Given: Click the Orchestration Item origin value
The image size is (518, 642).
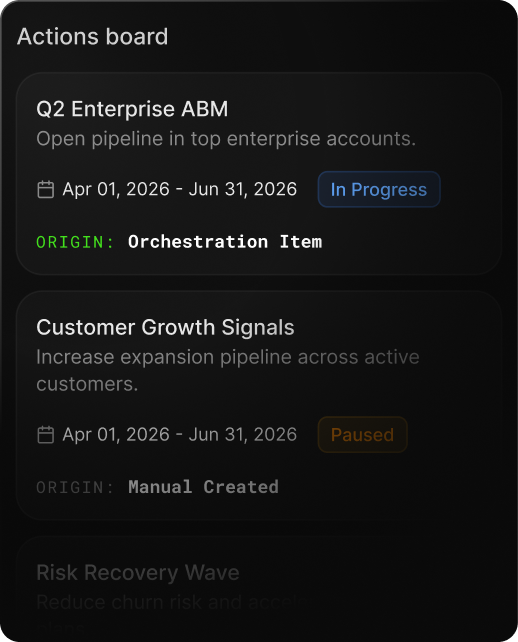Looking at the screenshot, I should pos(225,242).
